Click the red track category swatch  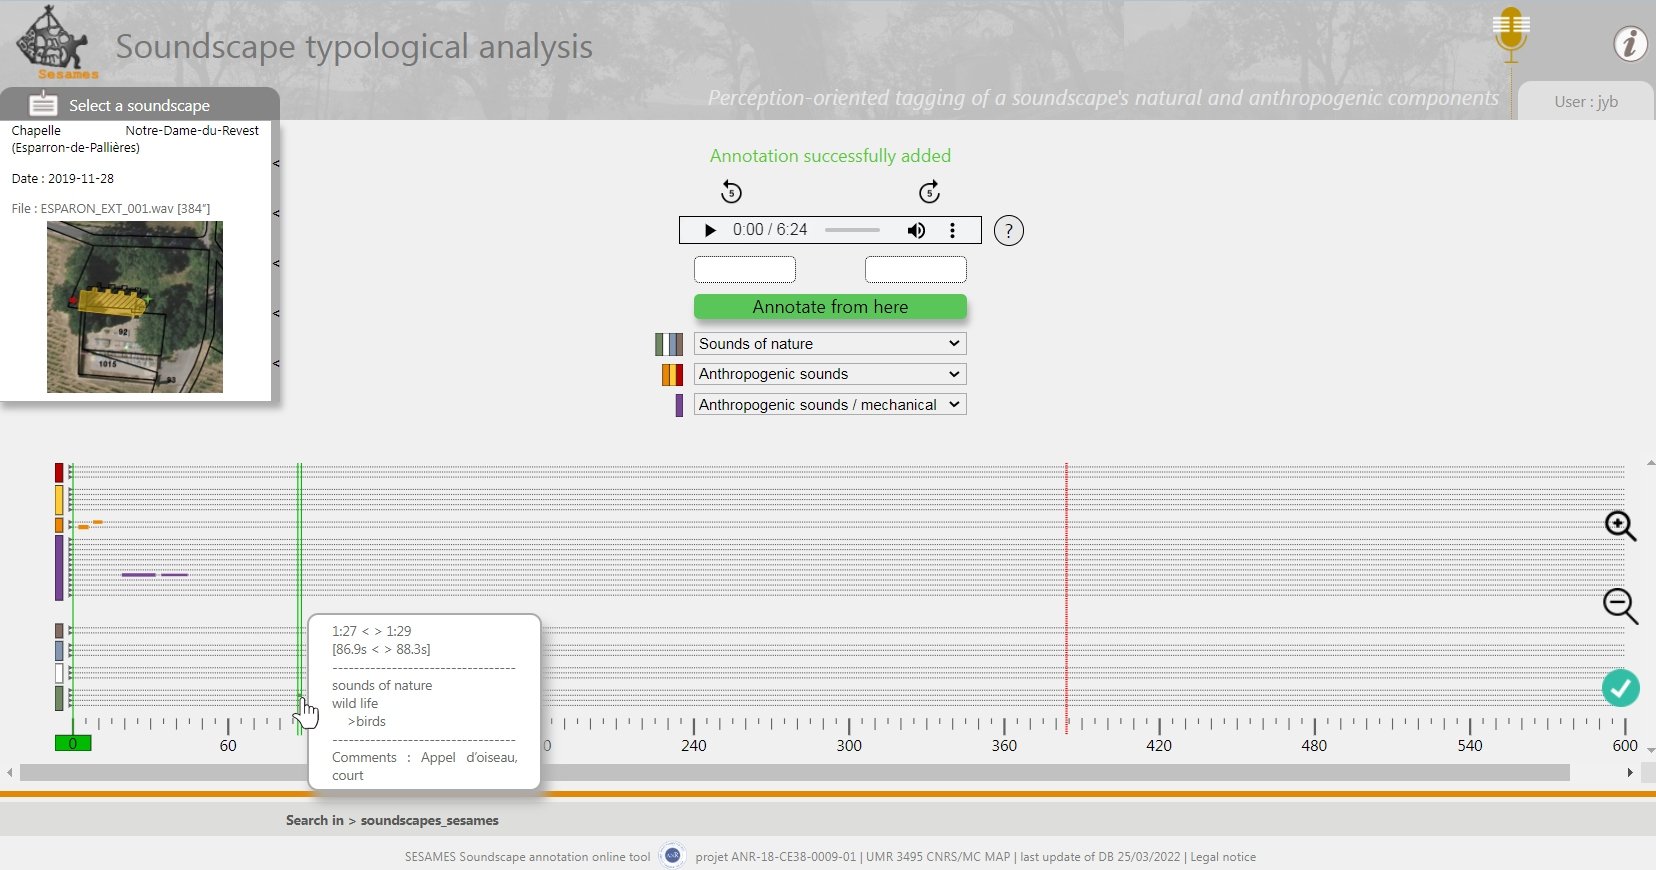click(x=59, y=473)
